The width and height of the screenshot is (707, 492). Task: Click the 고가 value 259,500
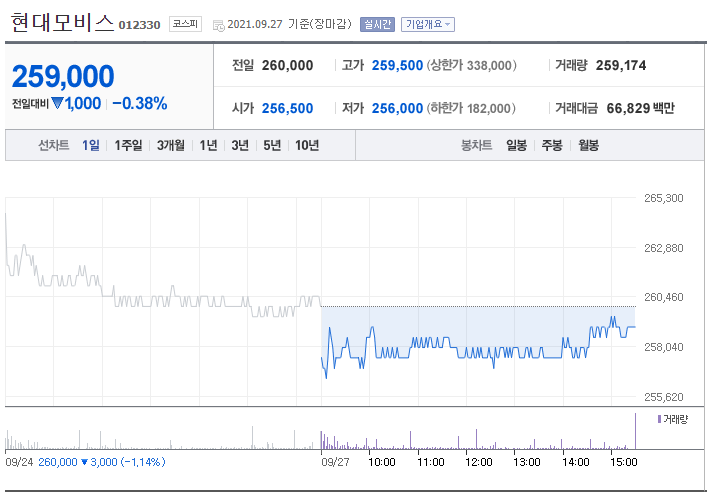(x=397, y=65)
